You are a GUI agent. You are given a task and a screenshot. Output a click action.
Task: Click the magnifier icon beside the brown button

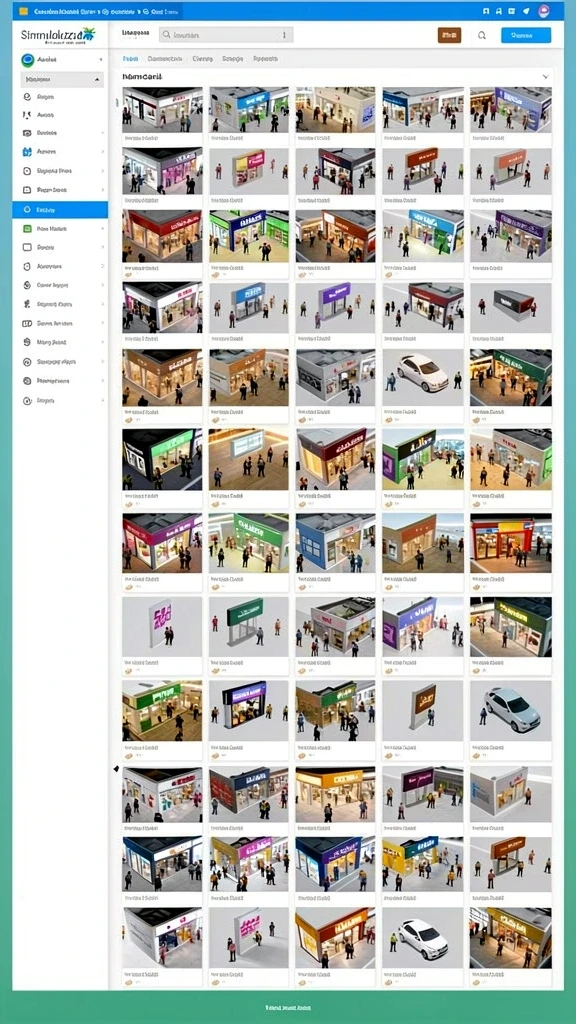482,35
